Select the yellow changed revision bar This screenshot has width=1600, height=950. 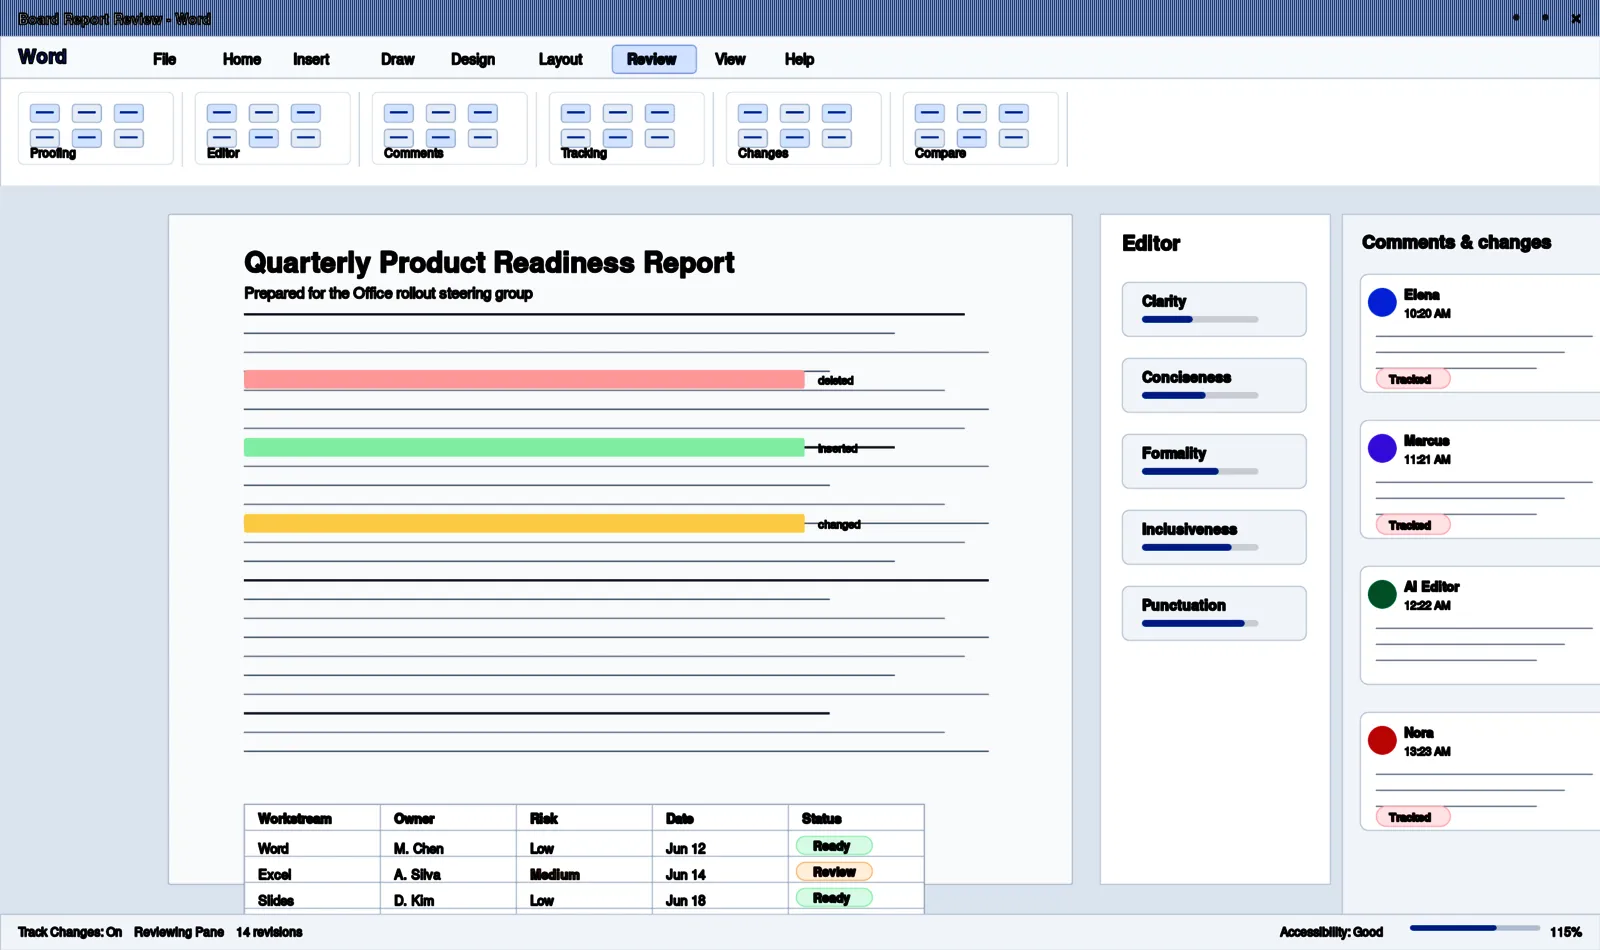pos(524,523)
